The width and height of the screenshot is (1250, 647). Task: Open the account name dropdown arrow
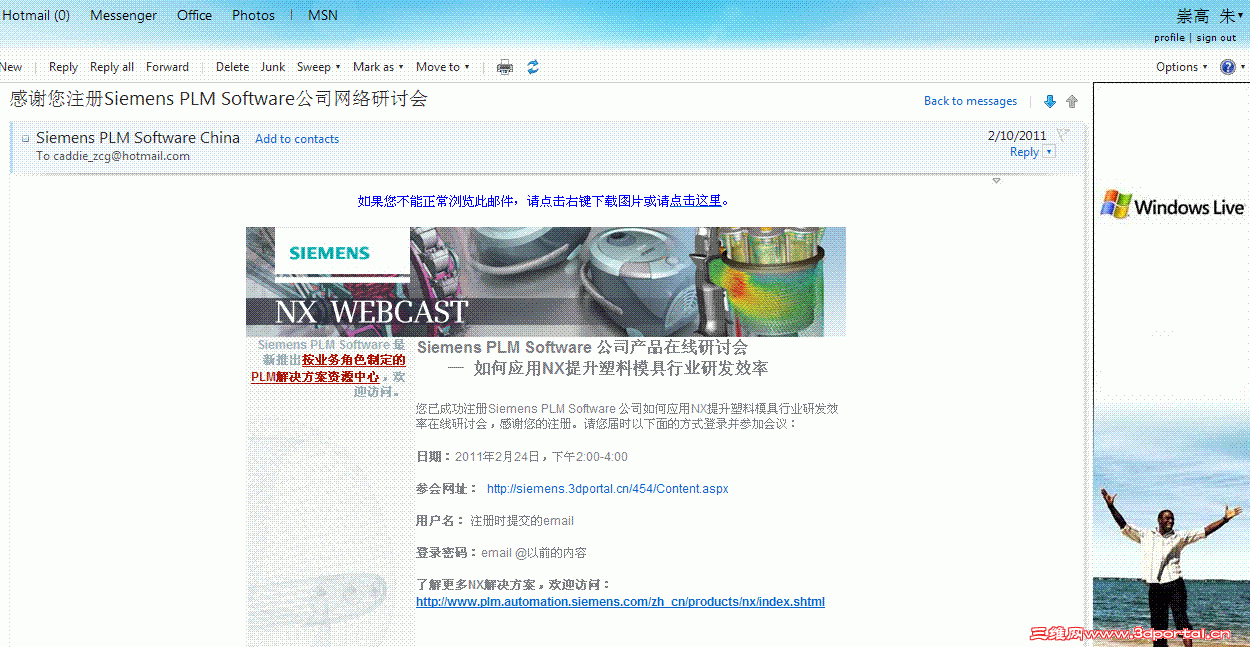1241,16
